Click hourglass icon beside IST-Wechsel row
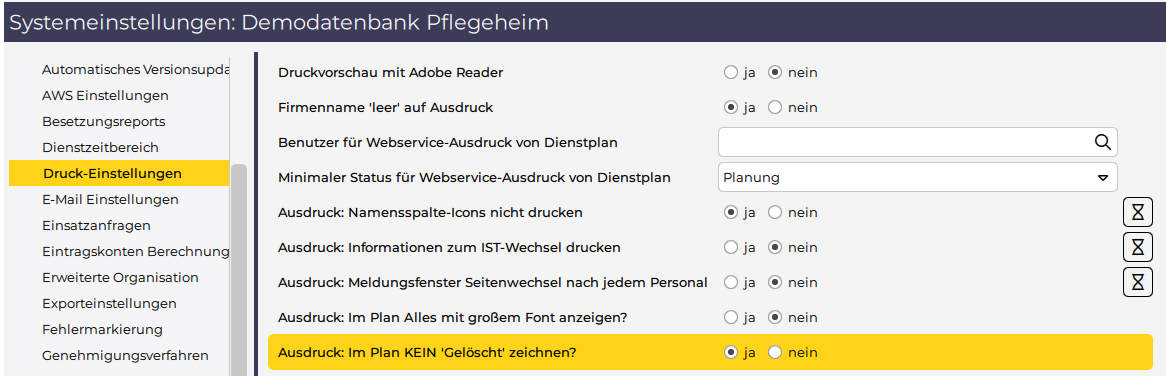 [1138, 247]
